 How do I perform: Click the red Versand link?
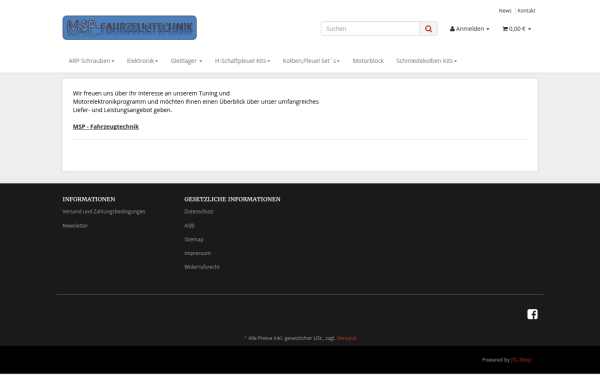coord(346,338)
